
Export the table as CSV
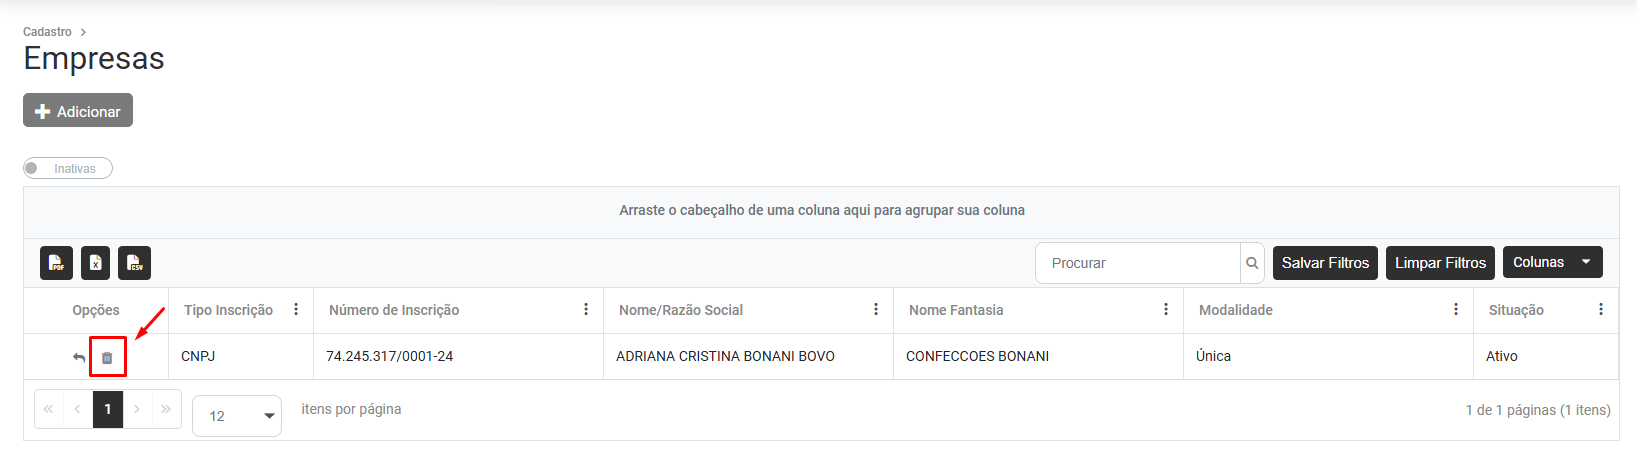[x=134, y=263]
